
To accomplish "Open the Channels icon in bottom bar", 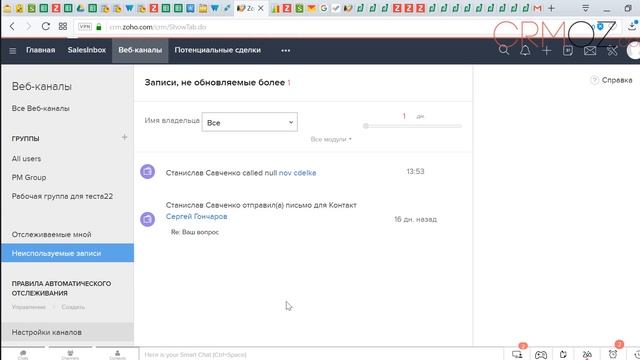I will pyautogui.click(x=70, y=354).
